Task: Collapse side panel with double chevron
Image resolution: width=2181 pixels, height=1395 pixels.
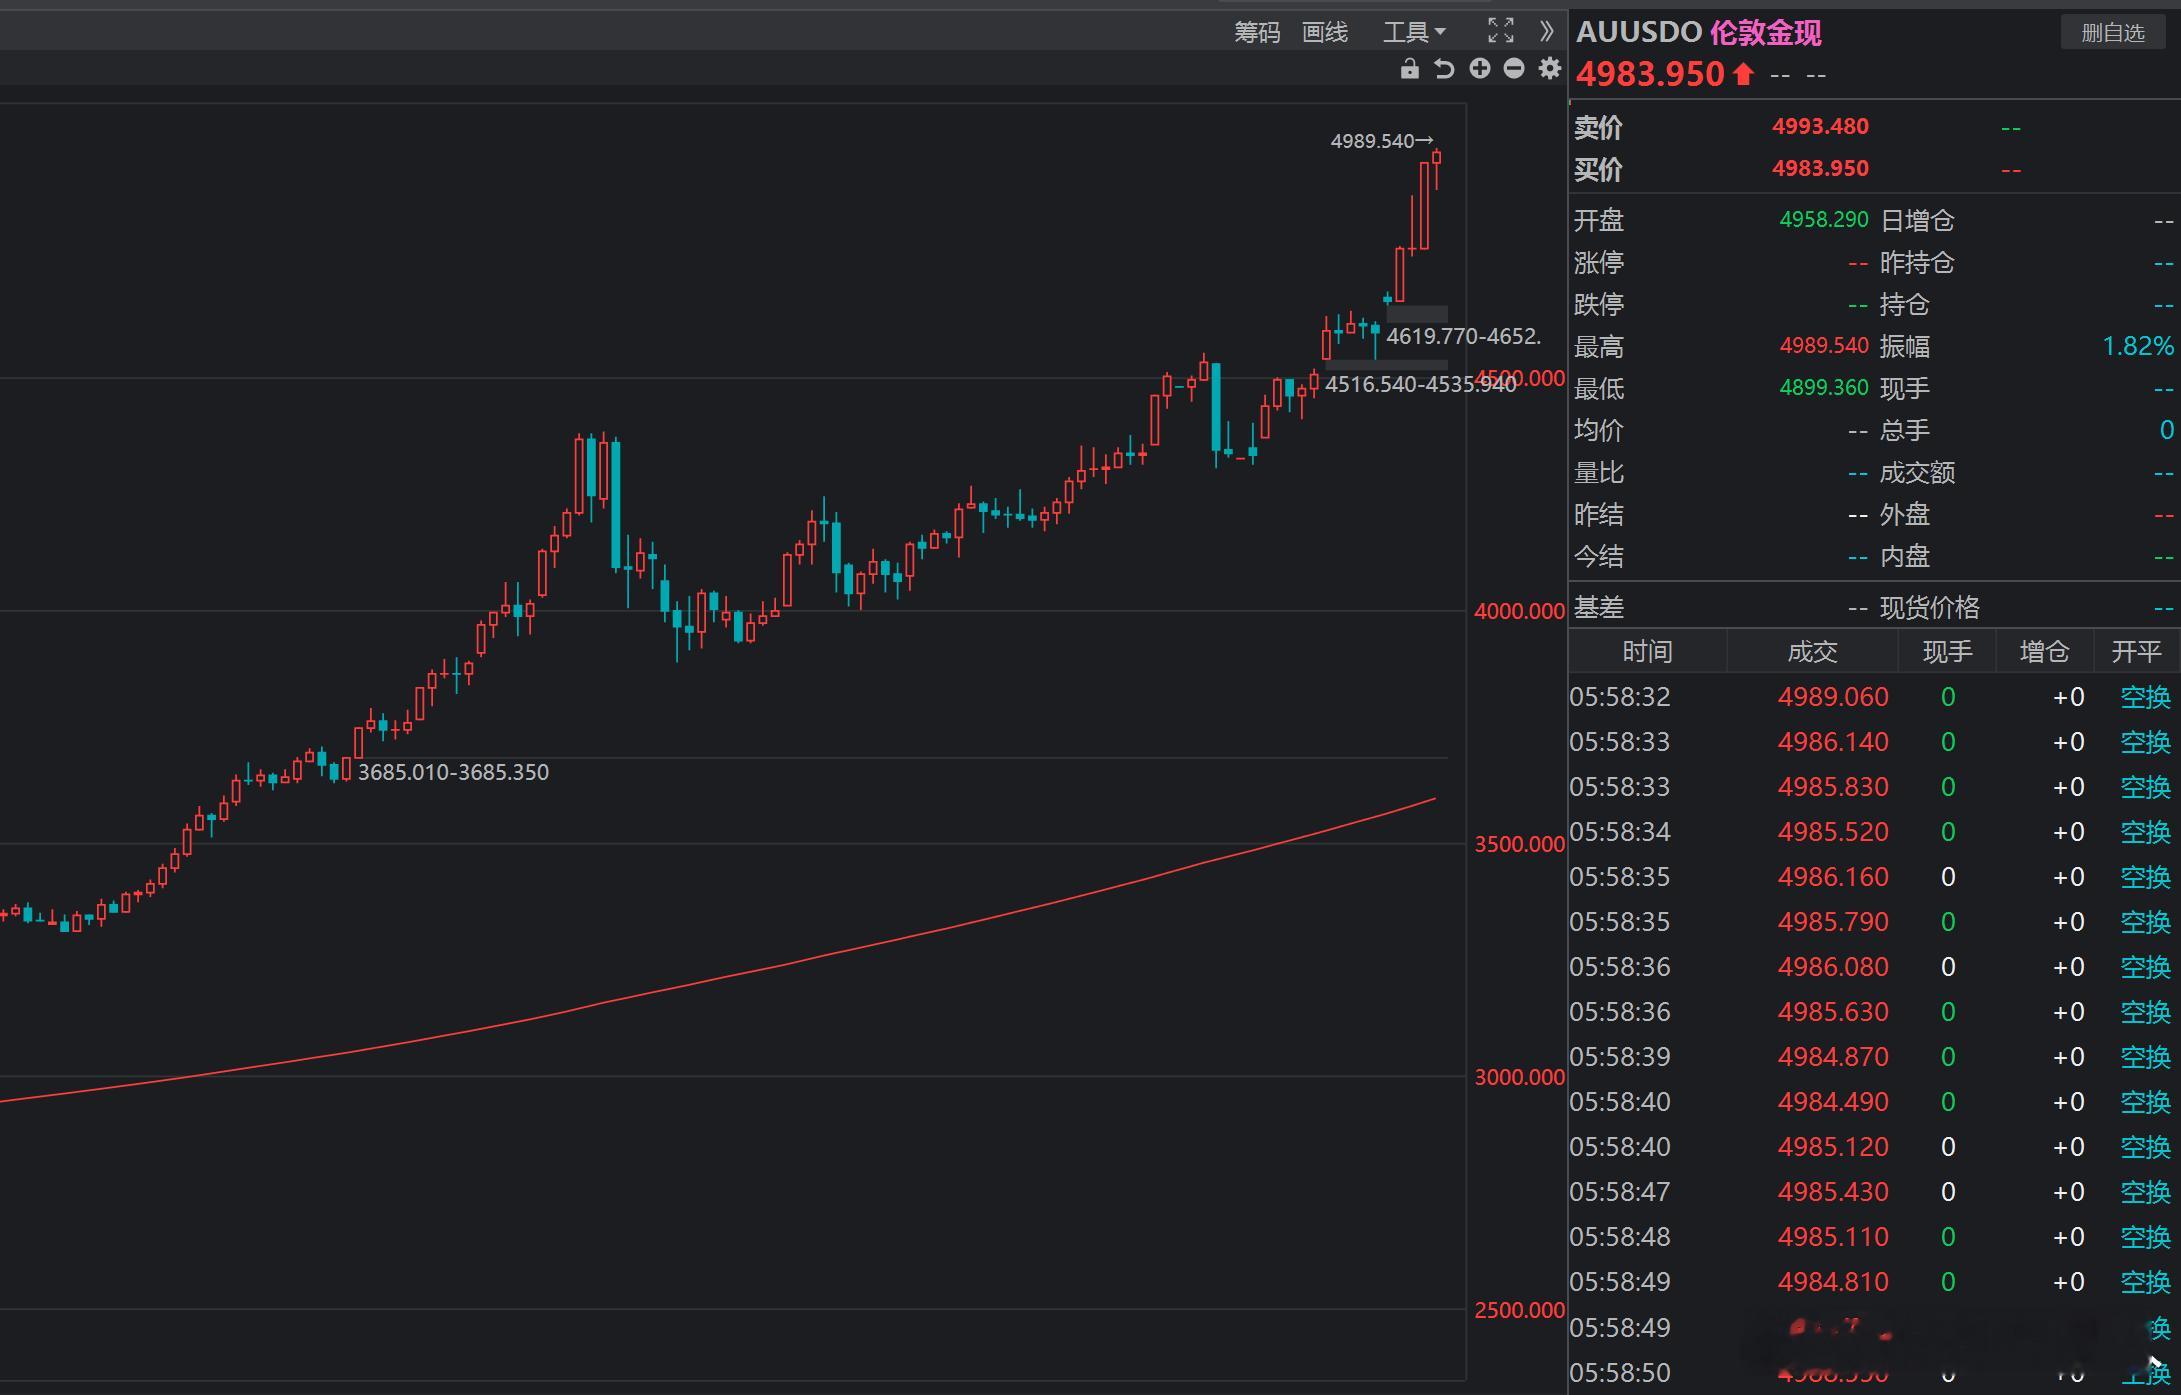Action: click(x=1546, y=31)
